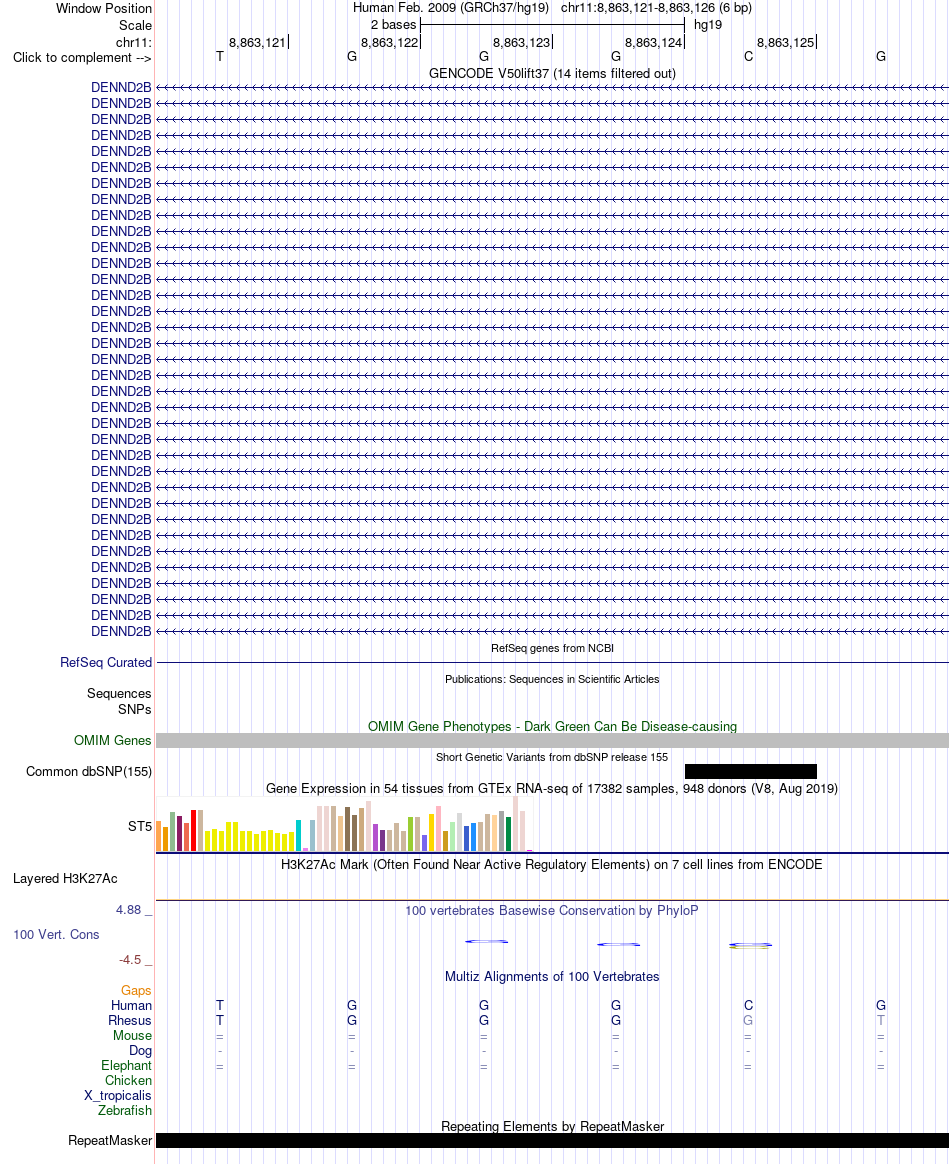Click the colored GTEx expression bar chart
This screenshot has width=950, height=1164.
[x=344, y=824]
